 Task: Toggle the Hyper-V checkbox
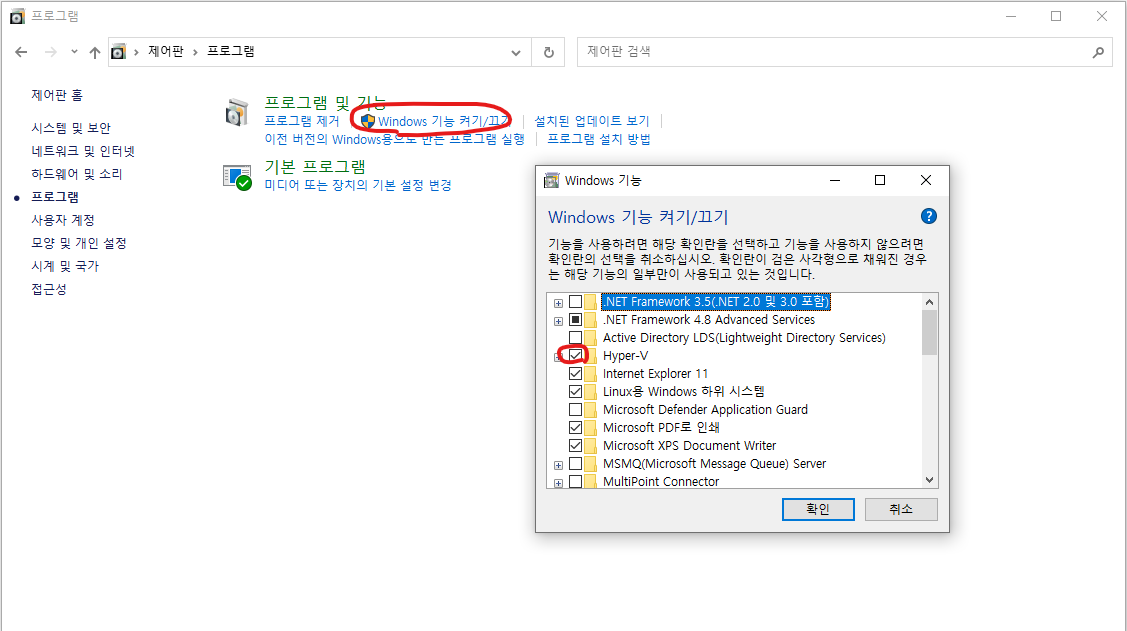576,355
